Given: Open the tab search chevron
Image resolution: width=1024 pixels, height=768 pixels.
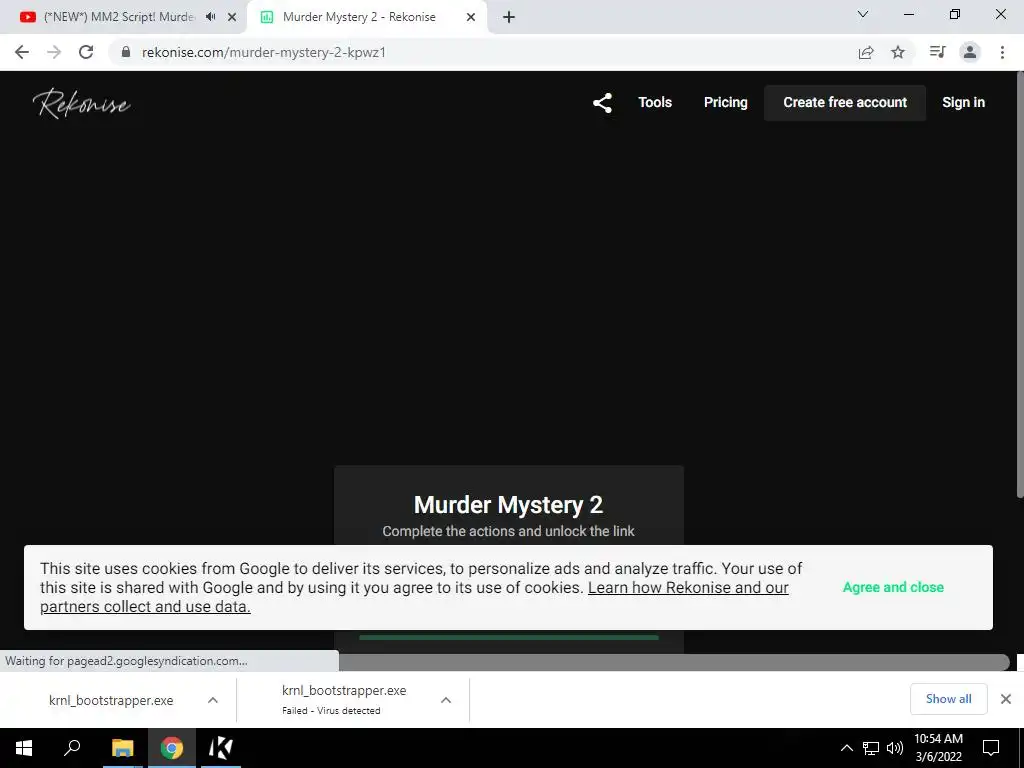Looking at the screenshot, I should click(863, 14).
